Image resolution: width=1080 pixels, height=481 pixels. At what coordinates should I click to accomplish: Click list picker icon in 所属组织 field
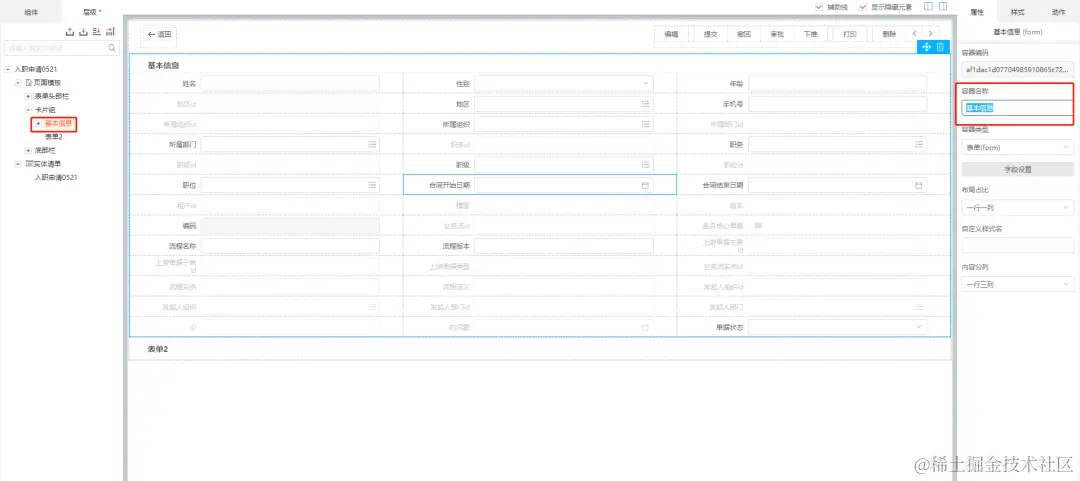pyautogui.click(x=645, y=124)
